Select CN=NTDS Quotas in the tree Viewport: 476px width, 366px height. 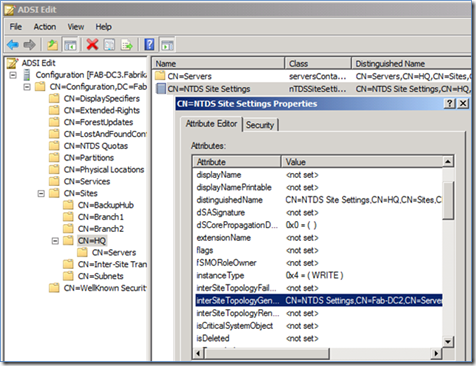pyautogui.click(x=96, y=146)
